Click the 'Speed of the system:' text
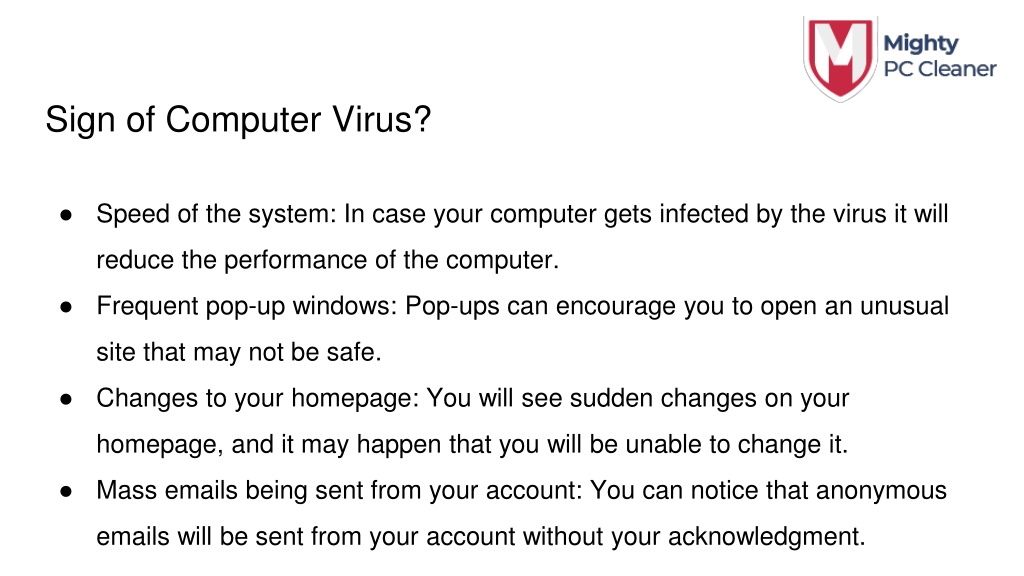The height and width of the screenshot is (576, 1024). click(216, 214)
